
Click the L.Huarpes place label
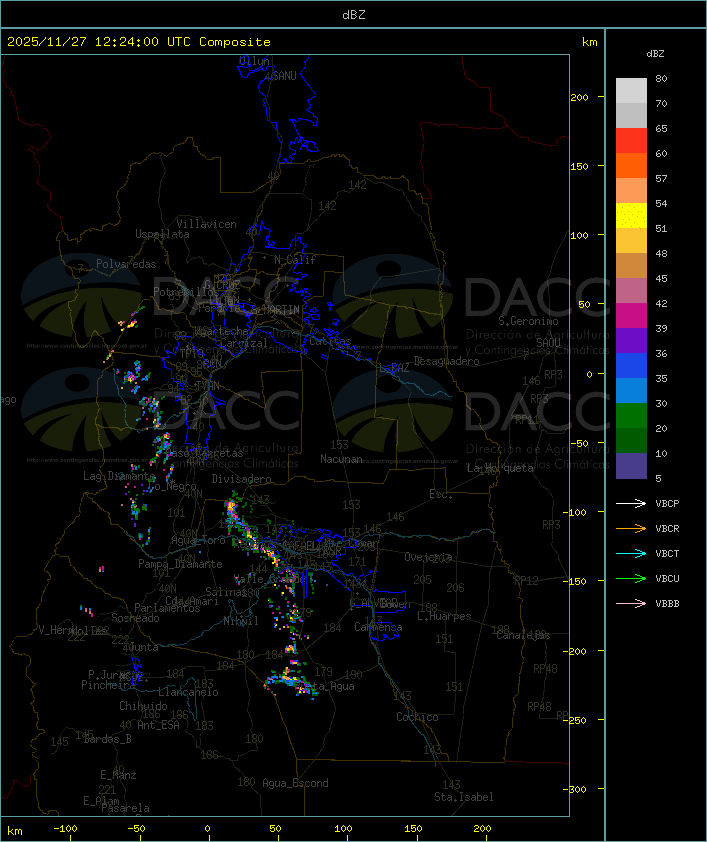(444, 616)
